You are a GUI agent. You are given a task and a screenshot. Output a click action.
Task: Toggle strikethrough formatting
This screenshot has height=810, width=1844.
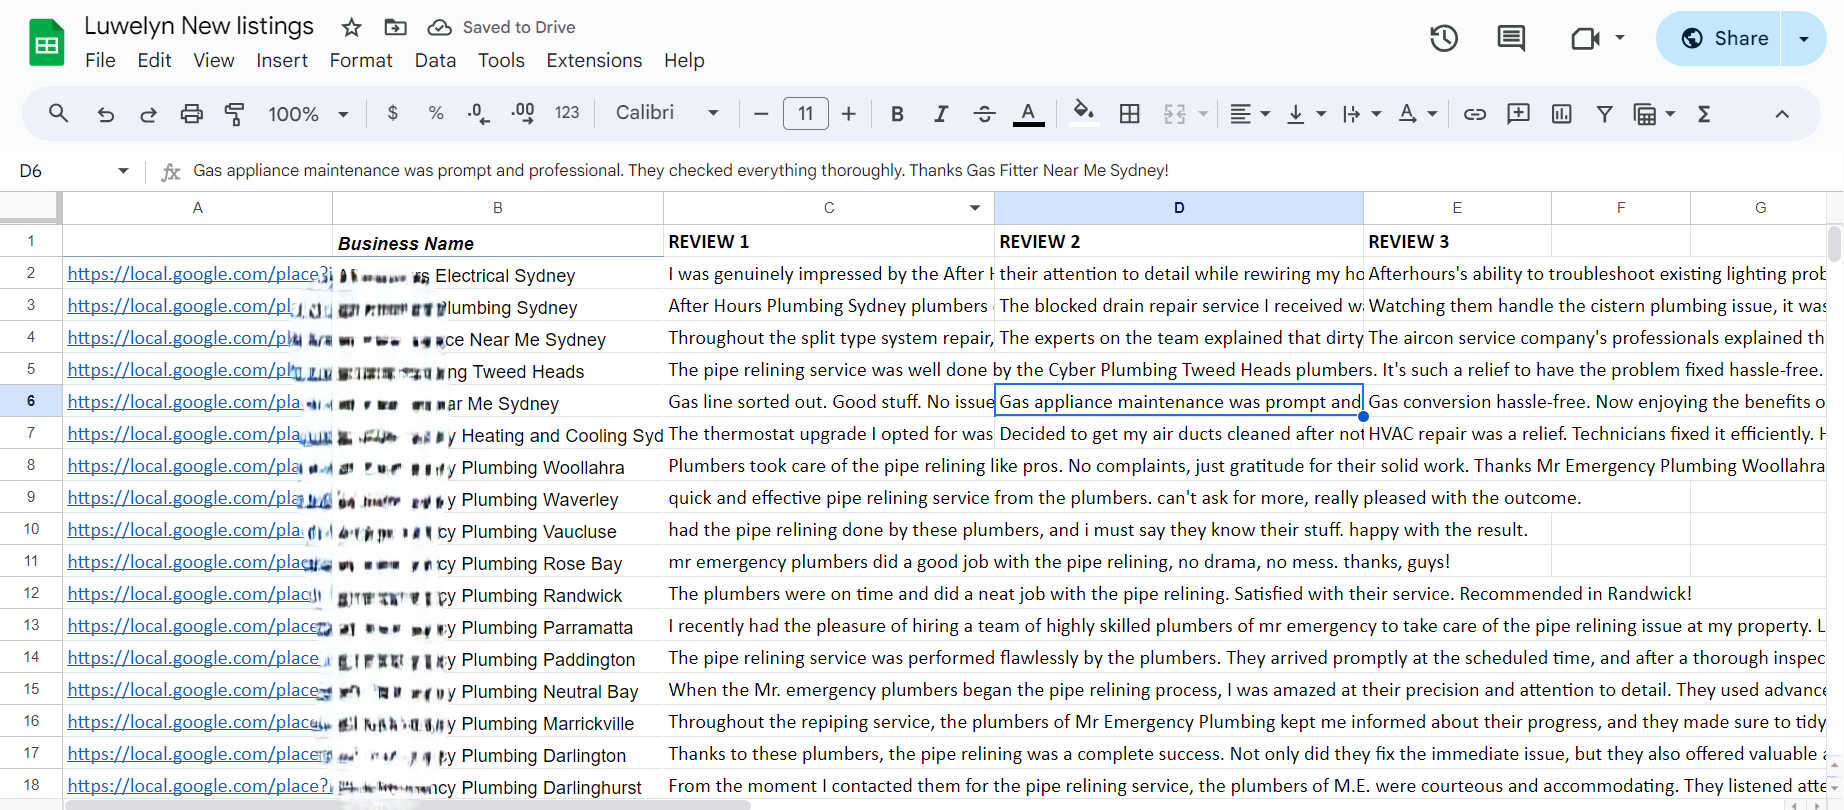pyautogui.click(x=984, y=114)
